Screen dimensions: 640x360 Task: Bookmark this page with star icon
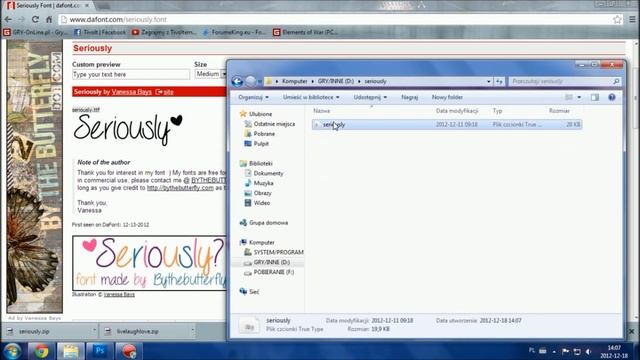click(x=617, y=19)
